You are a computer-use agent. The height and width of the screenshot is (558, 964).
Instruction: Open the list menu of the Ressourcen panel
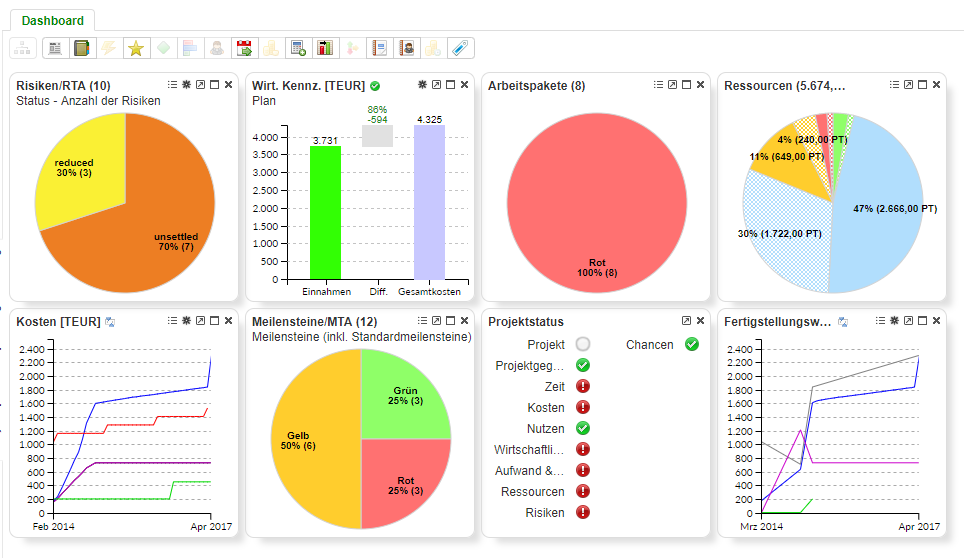(894, 85)
